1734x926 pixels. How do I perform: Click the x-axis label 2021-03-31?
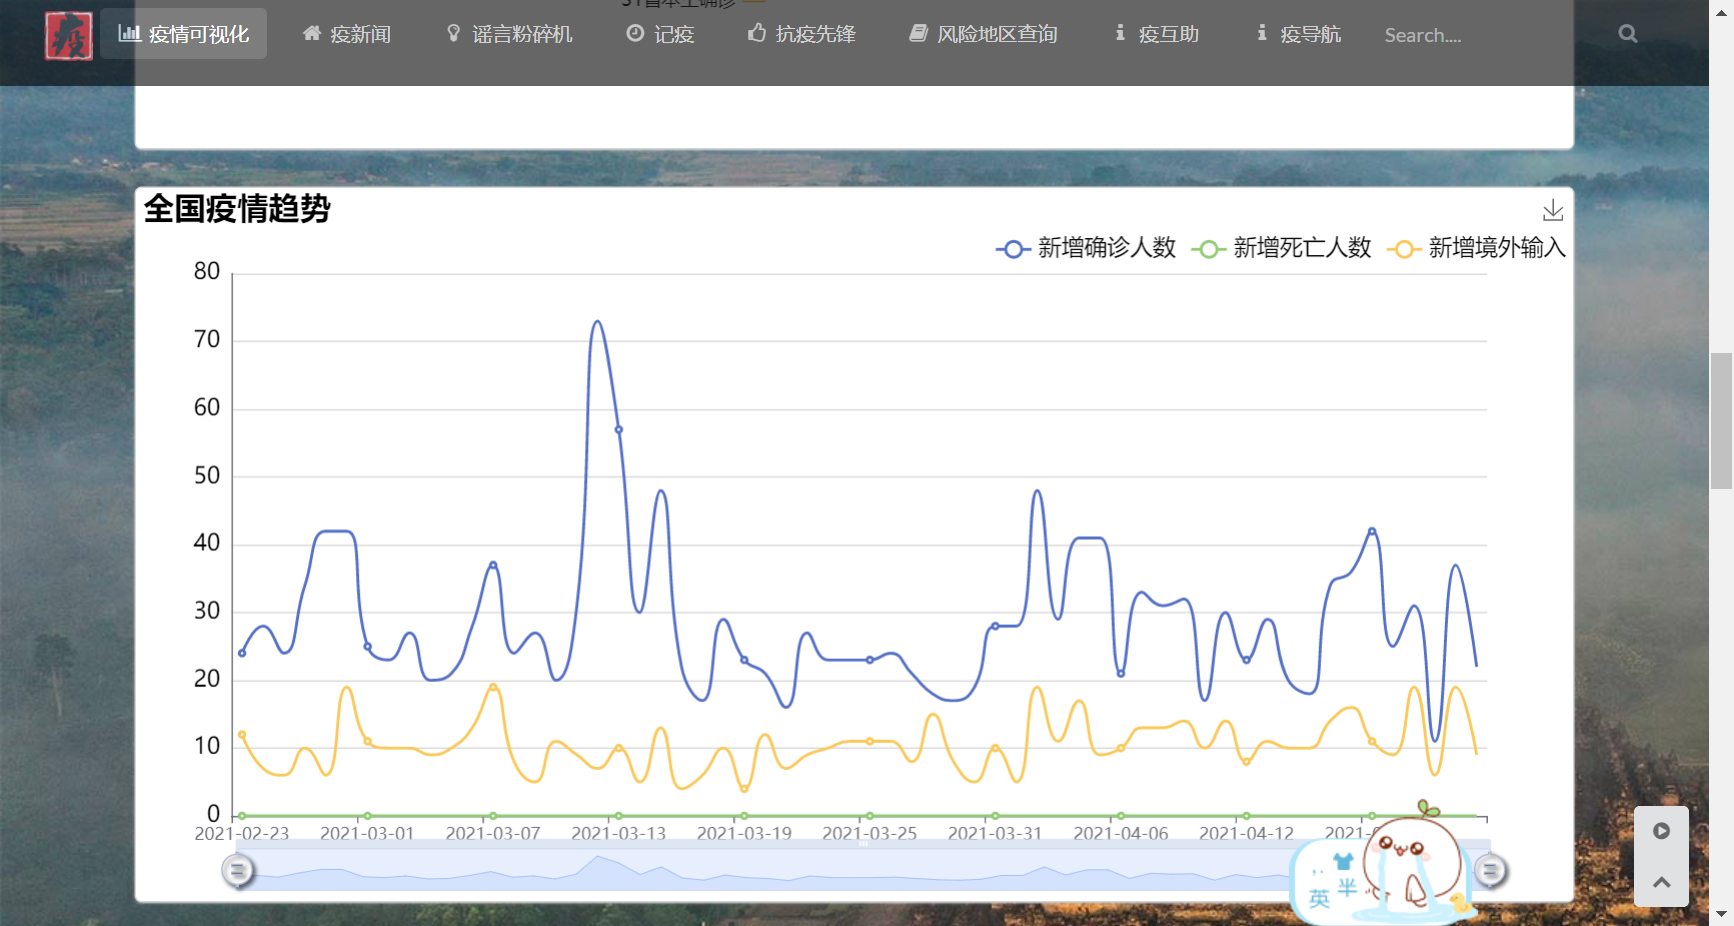(995, 834)
